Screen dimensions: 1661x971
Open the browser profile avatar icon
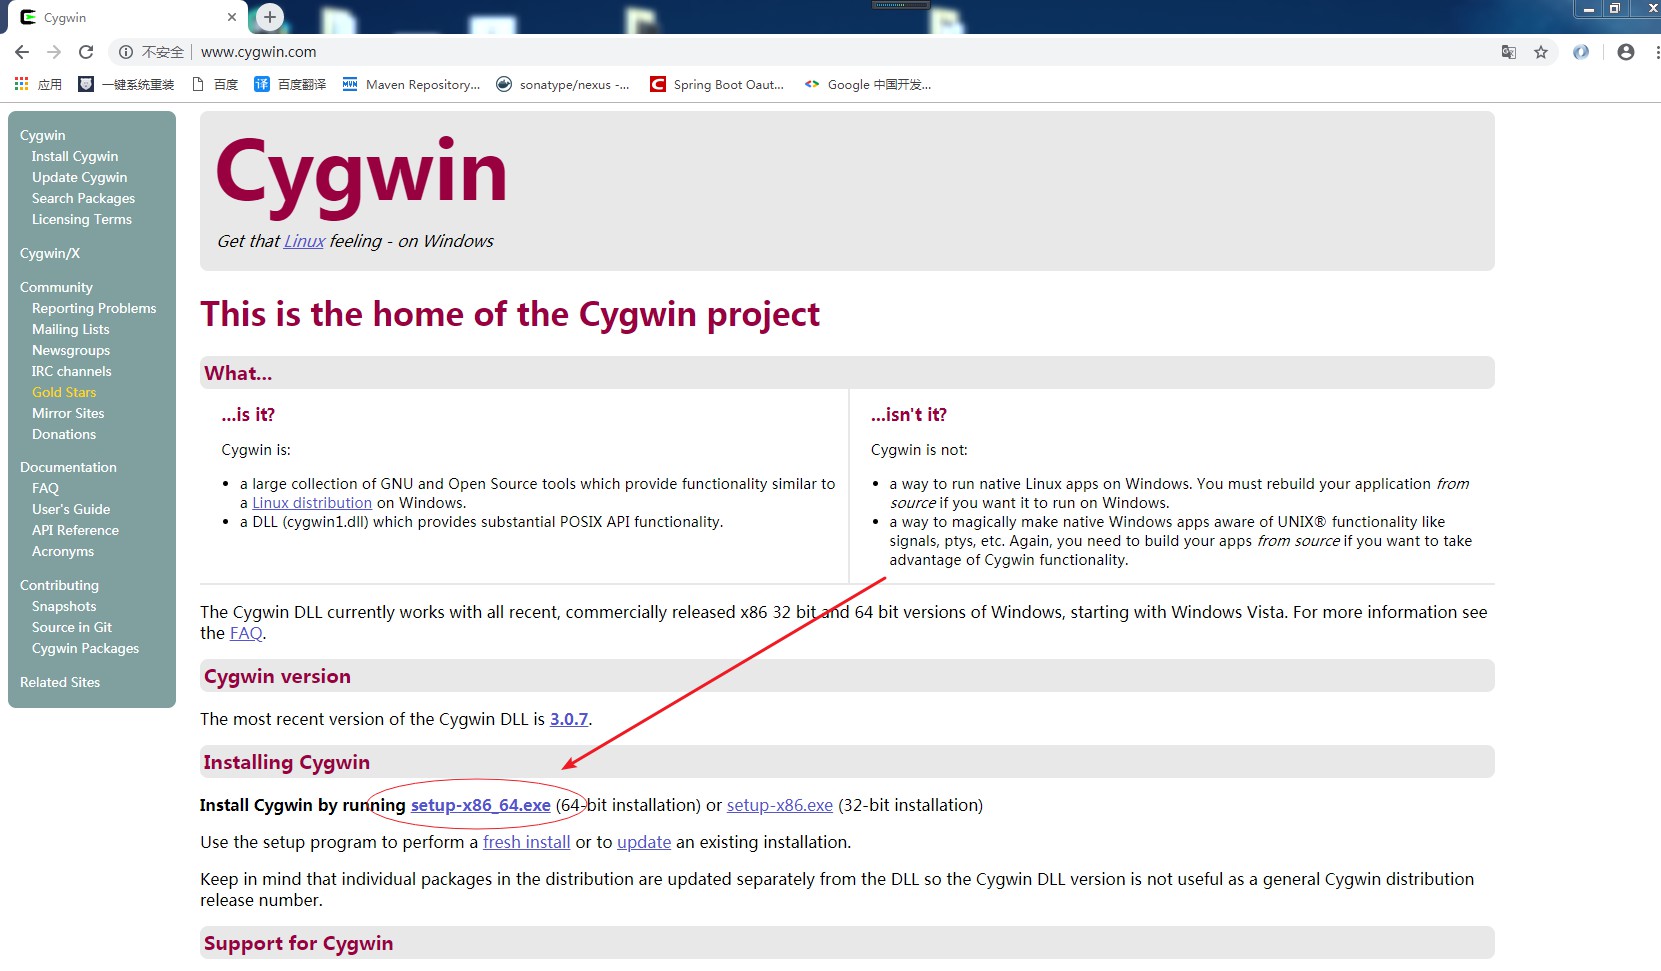pyautogui.click(x=1625, y=52)
